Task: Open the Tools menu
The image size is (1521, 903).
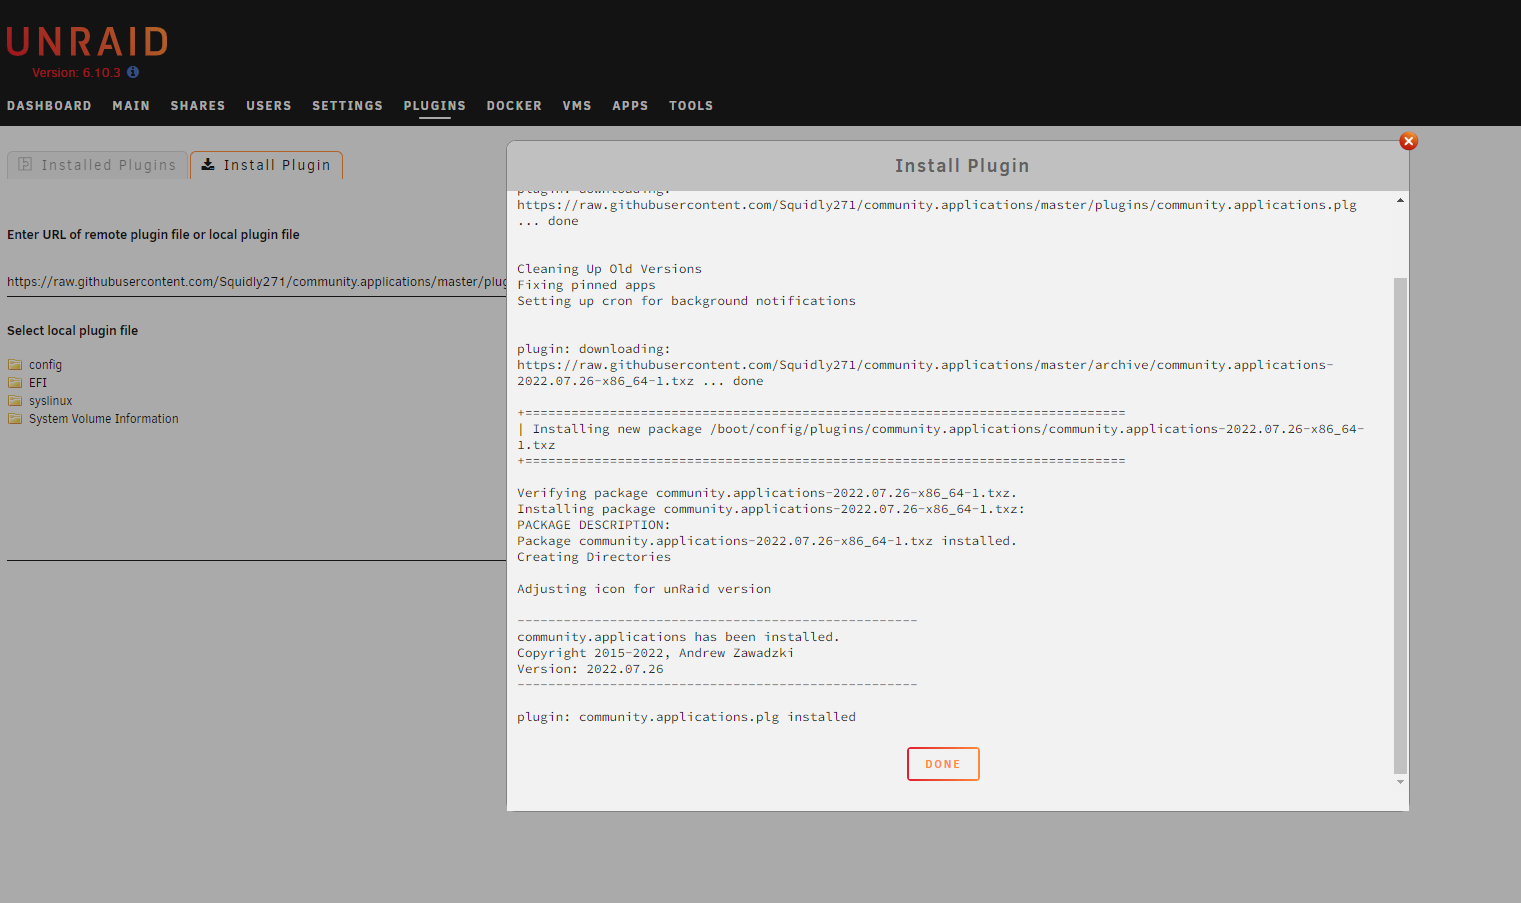Action: (691, 106)
